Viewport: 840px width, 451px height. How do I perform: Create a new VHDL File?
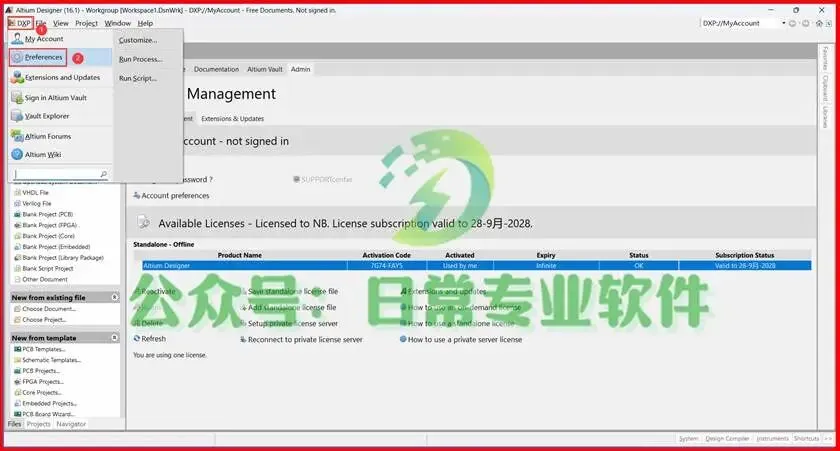coord(35,193)
